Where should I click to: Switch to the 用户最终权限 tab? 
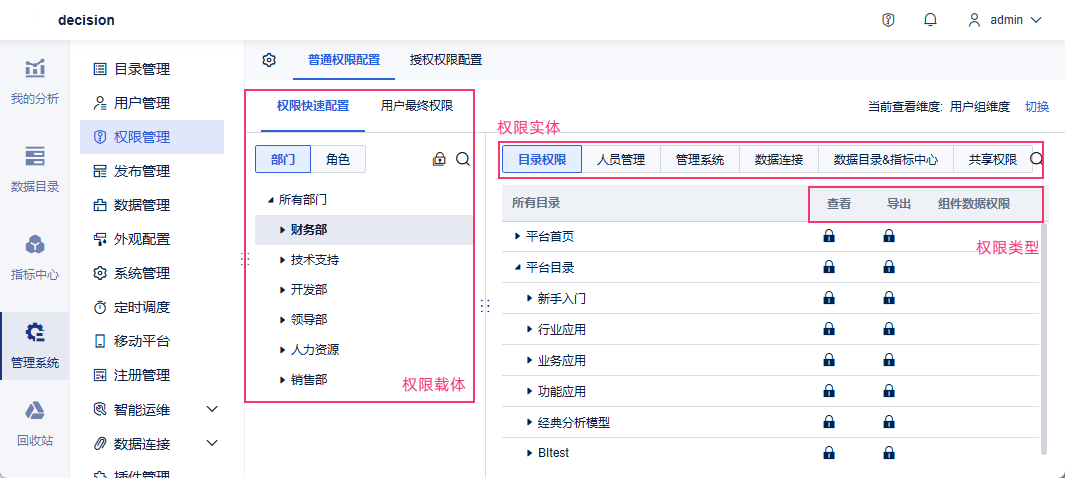pos(417,106)
